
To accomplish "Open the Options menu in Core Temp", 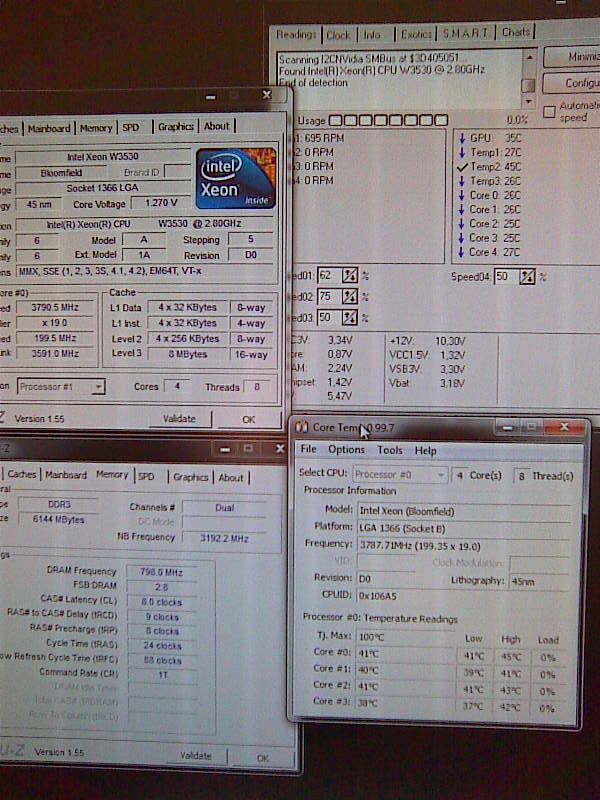I will pos(346,449).
